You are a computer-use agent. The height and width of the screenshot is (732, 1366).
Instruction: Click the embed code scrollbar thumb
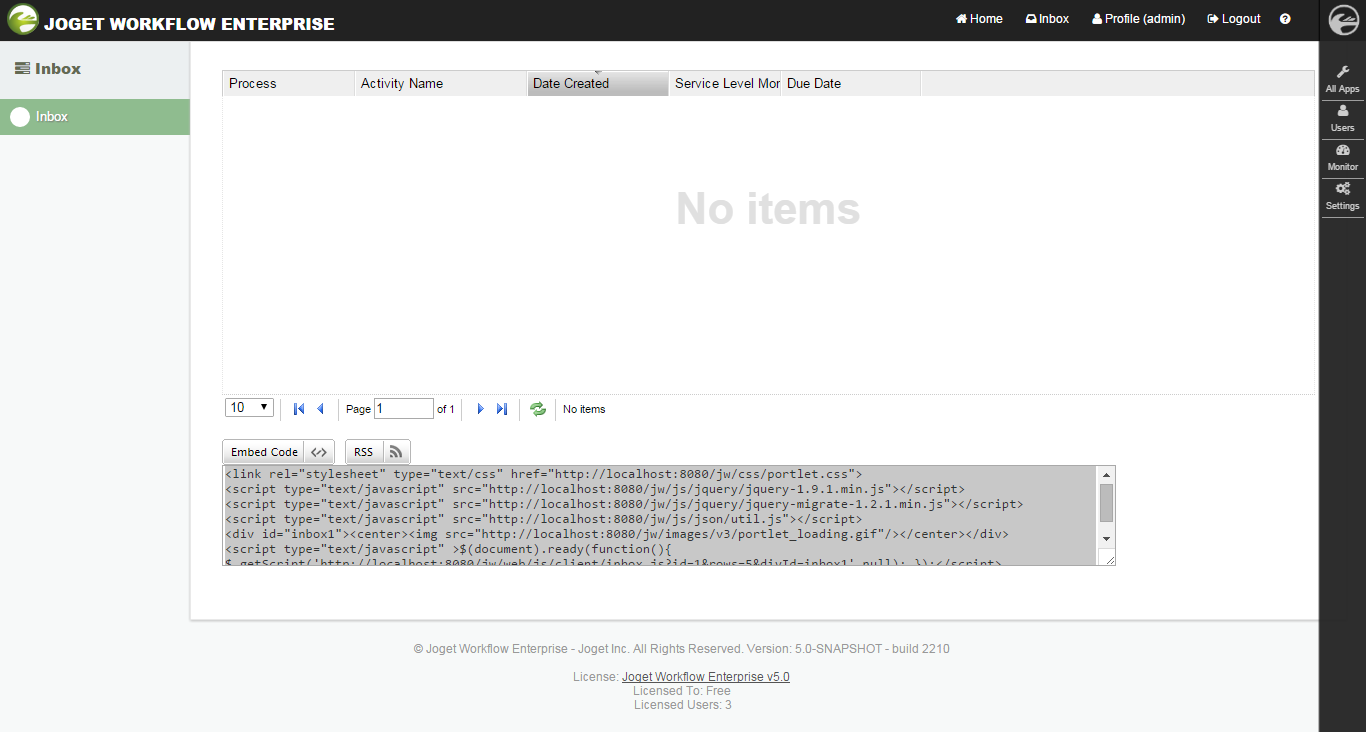click(x=1106, y=503)
